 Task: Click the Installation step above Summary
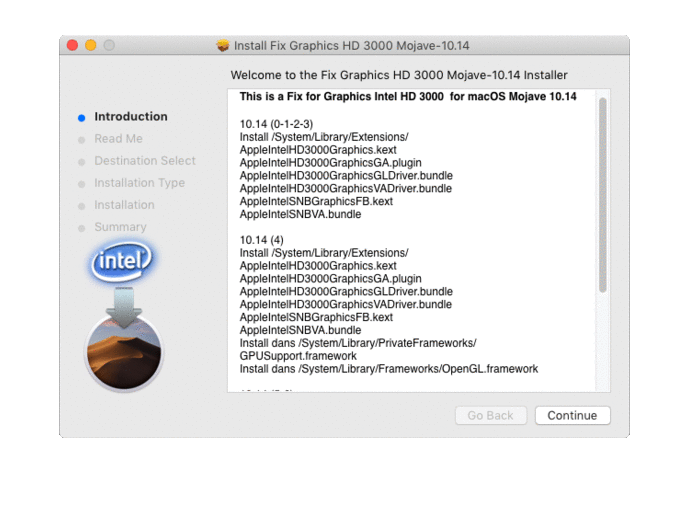coord(124,205)
